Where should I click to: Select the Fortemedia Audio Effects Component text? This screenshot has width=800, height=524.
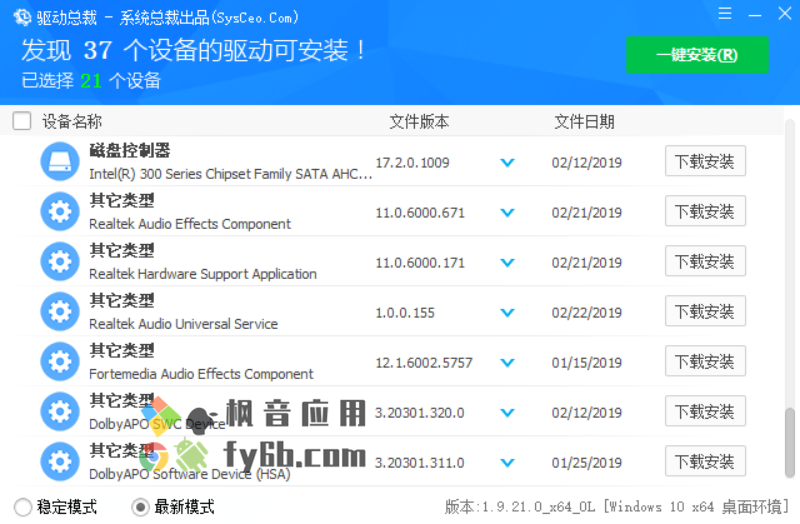201,374
